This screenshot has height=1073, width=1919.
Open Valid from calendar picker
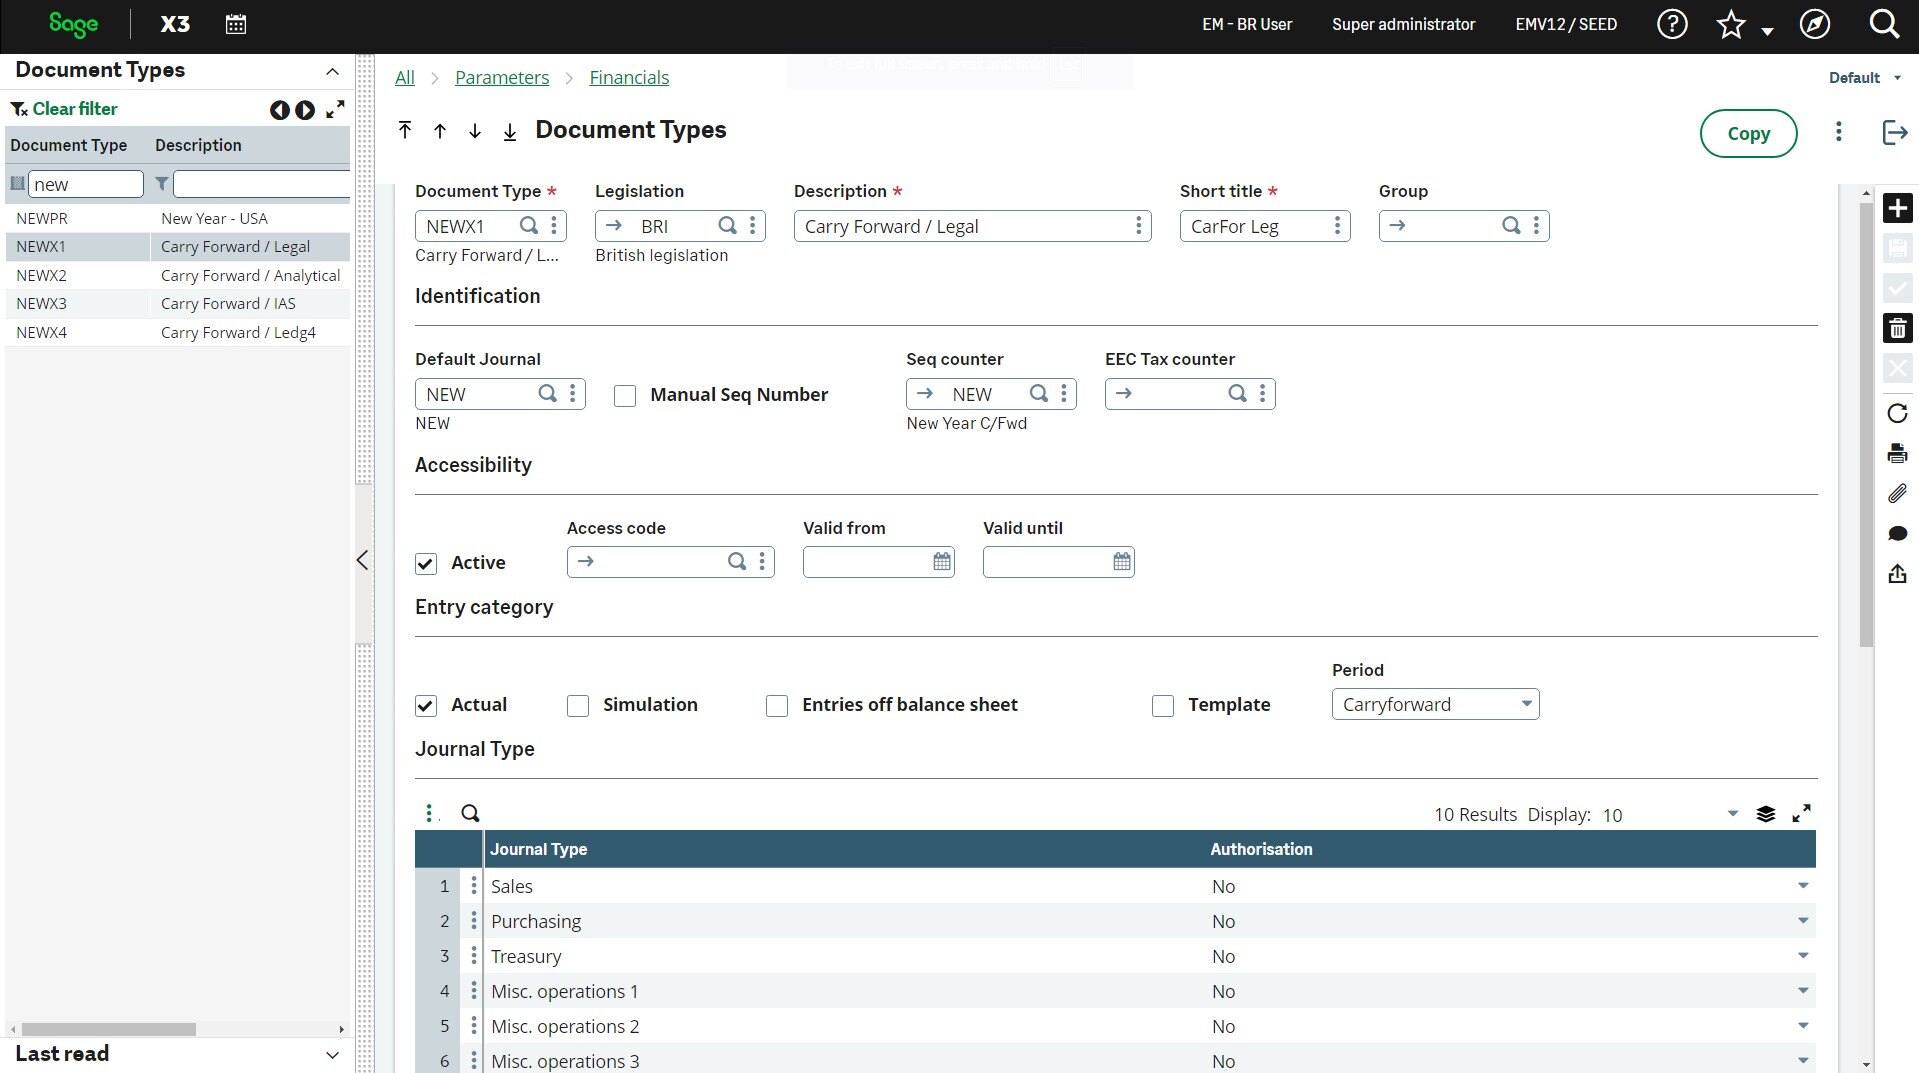click(942, 562)
